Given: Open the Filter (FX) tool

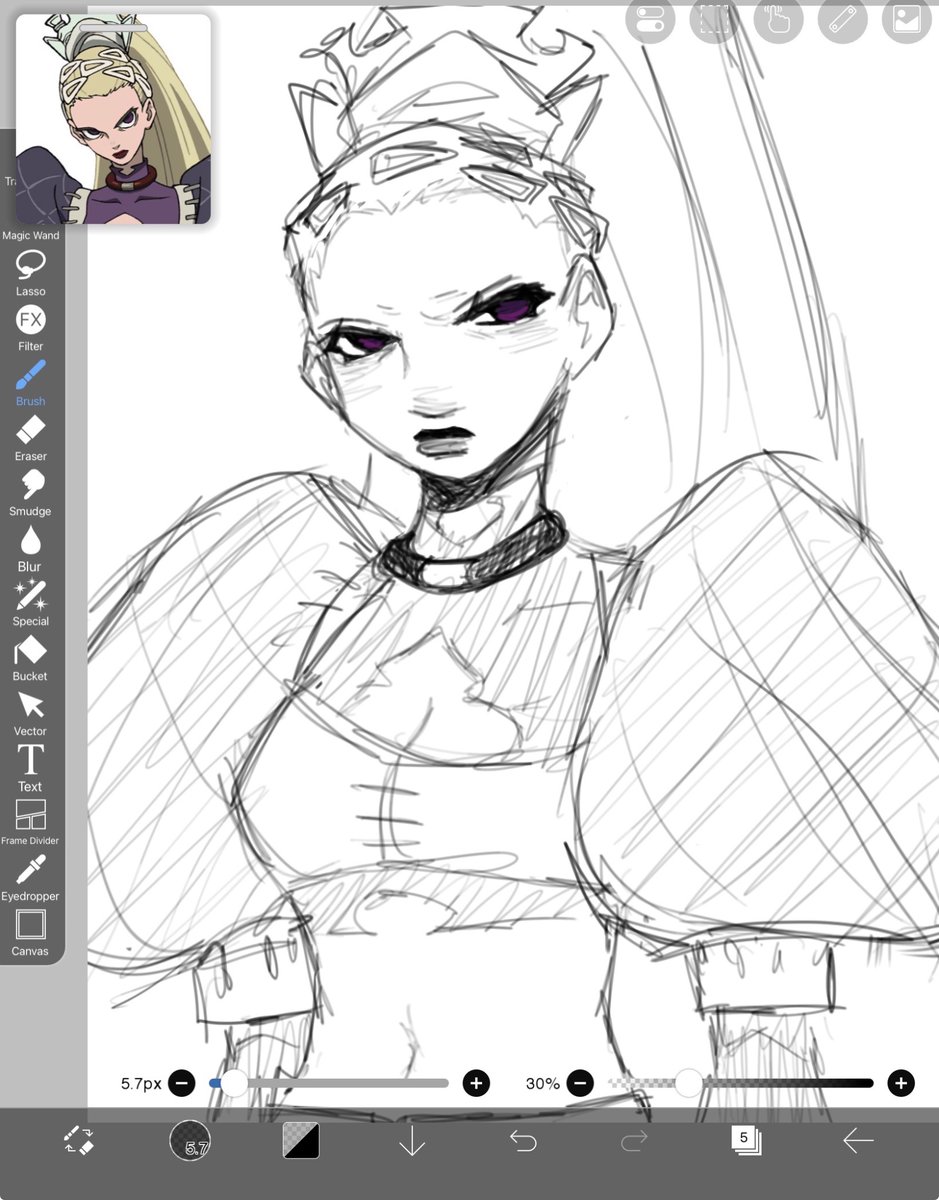Looking at the screenshot, I should 30,328.
